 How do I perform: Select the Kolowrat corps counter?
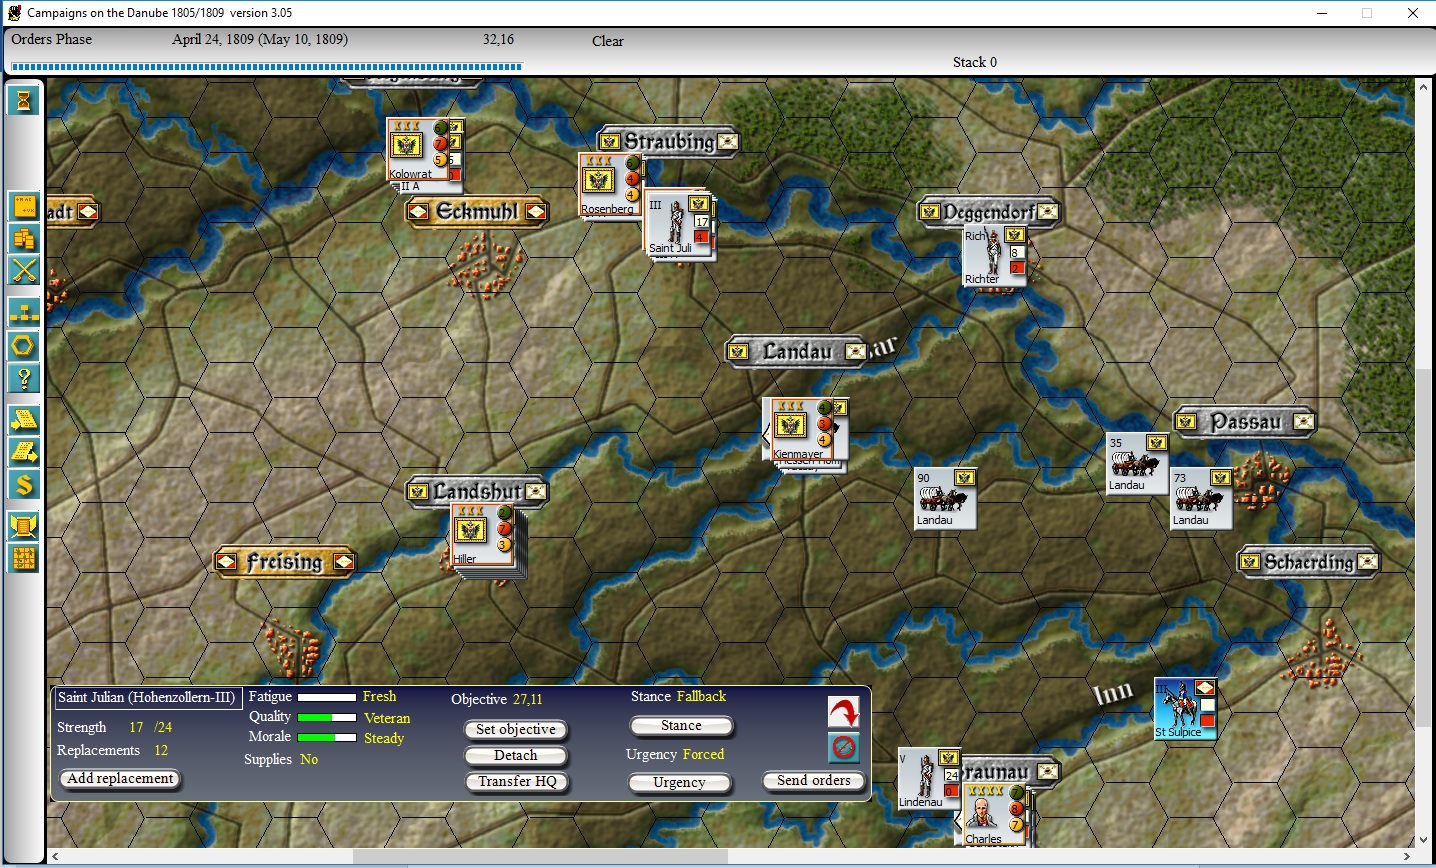419,150
